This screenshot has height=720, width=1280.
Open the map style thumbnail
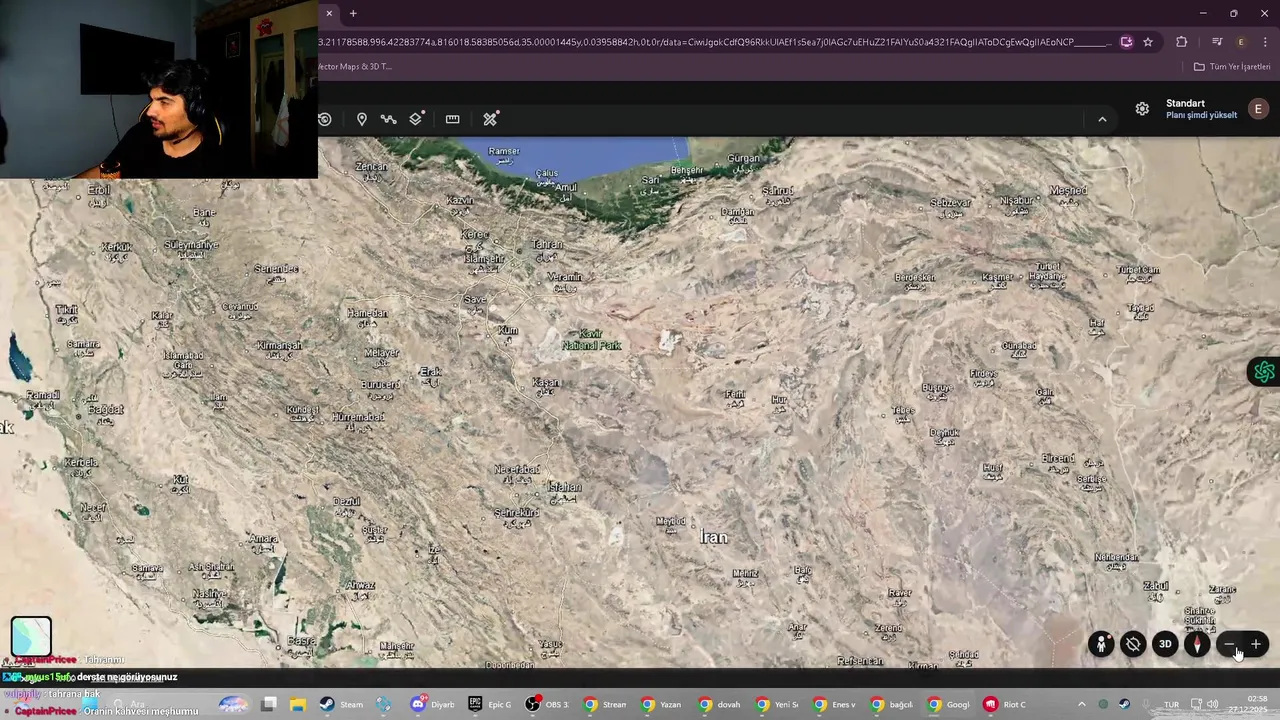pyautogui.click(x=31, y=636)
